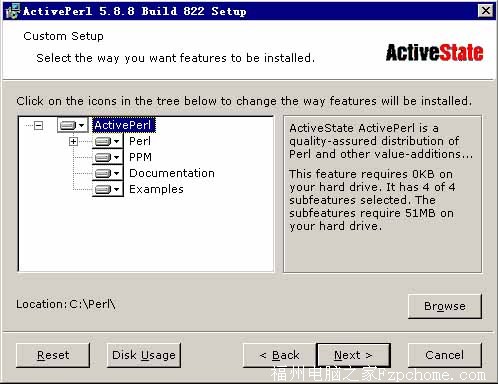The image size is (498, 384).
Task: Open the Documentation feature drive icon
Action: [x=107, y=173]
